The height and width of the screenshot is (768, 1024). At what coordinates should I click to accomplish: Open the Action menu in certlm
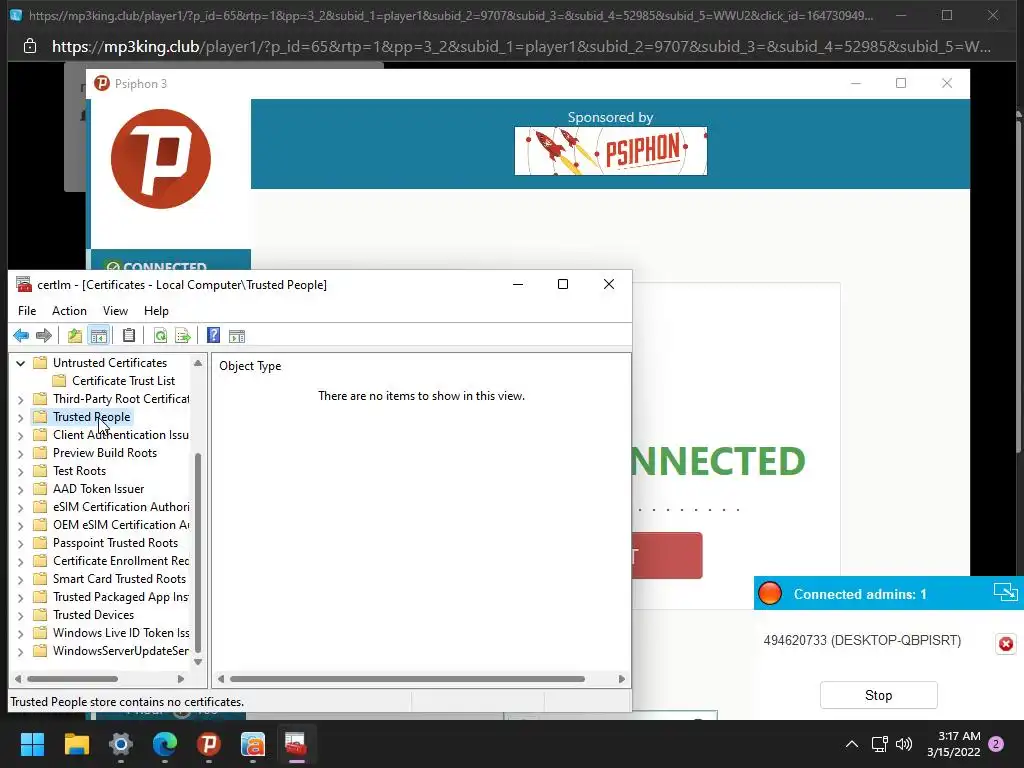tap(69, 311)
